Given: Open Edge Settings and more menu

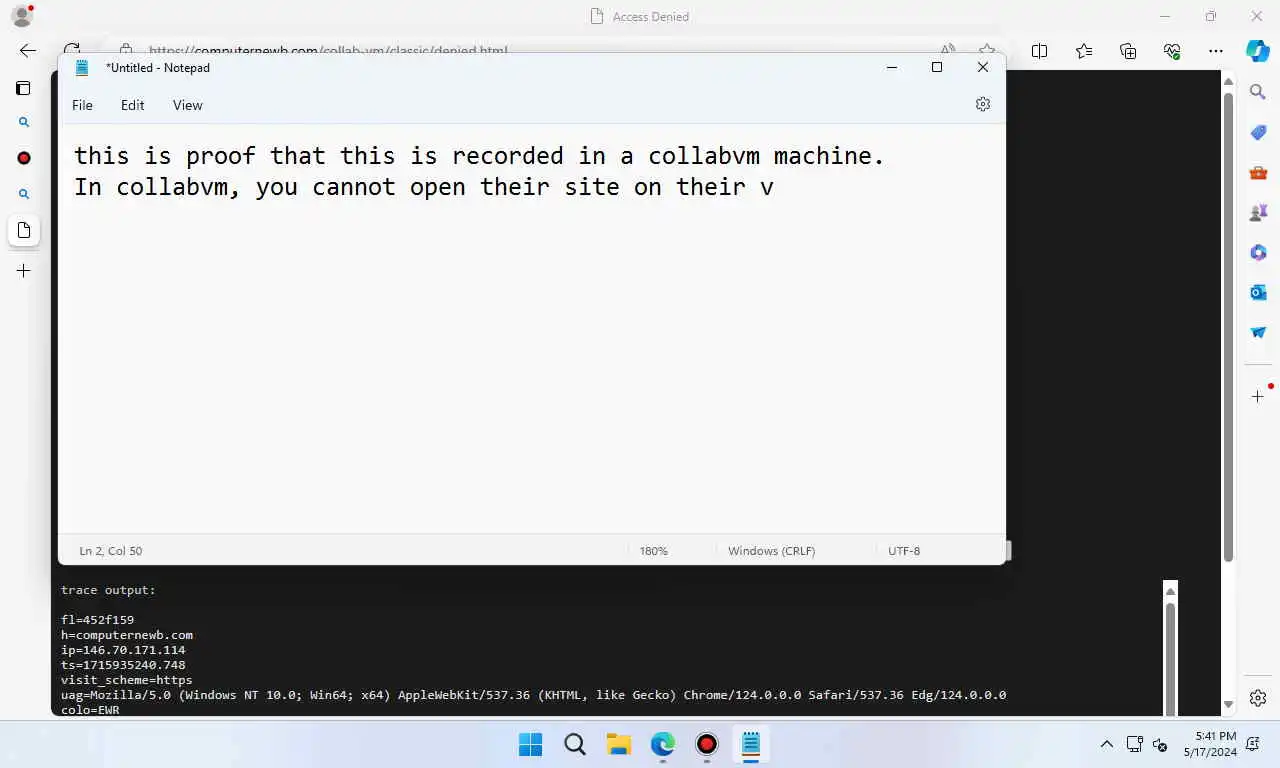Looking at the screenshot, I should point(1215,51).
